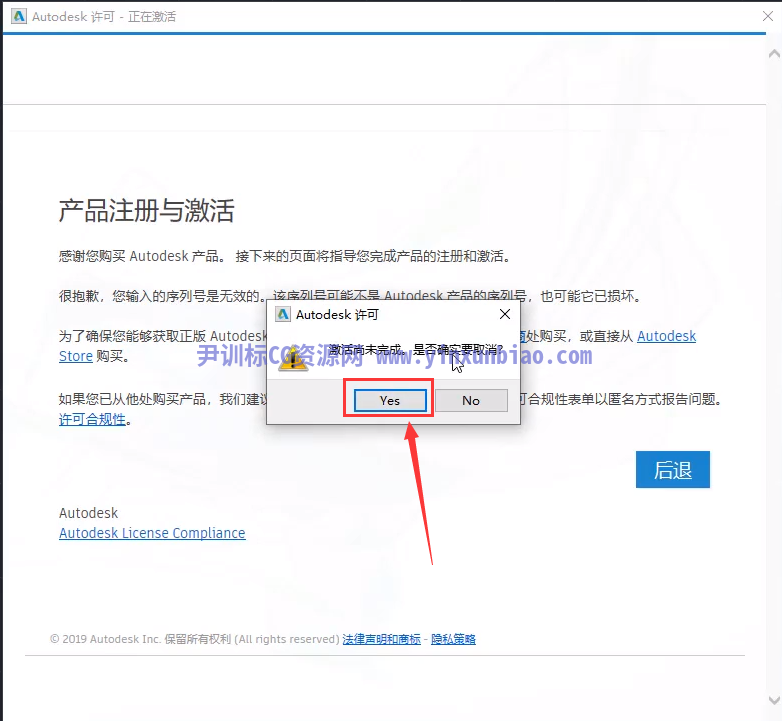Click the Autodesk logo in main window title

(x=19, y=16)
